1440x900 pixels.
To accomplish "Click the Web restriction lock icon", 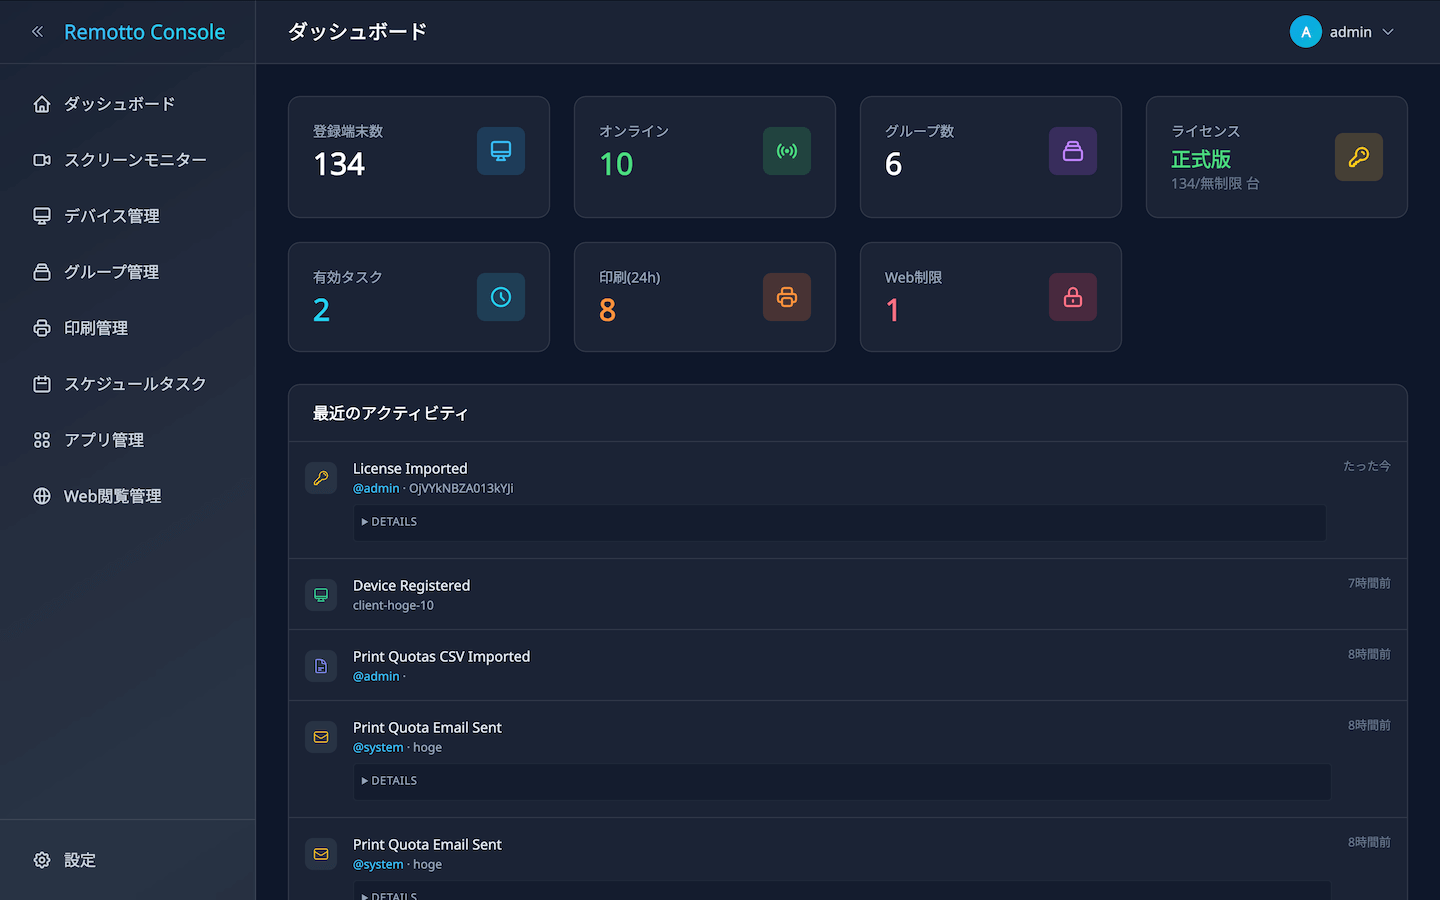I will point(1073,297).
